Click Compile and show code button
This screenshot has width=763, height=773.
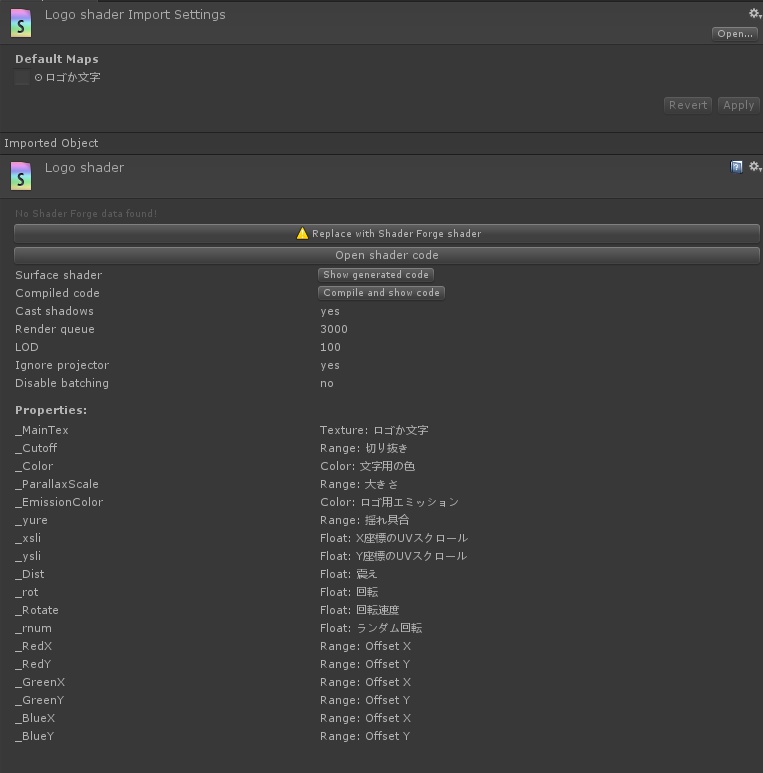pyautogui.click(x=382, y=293)
